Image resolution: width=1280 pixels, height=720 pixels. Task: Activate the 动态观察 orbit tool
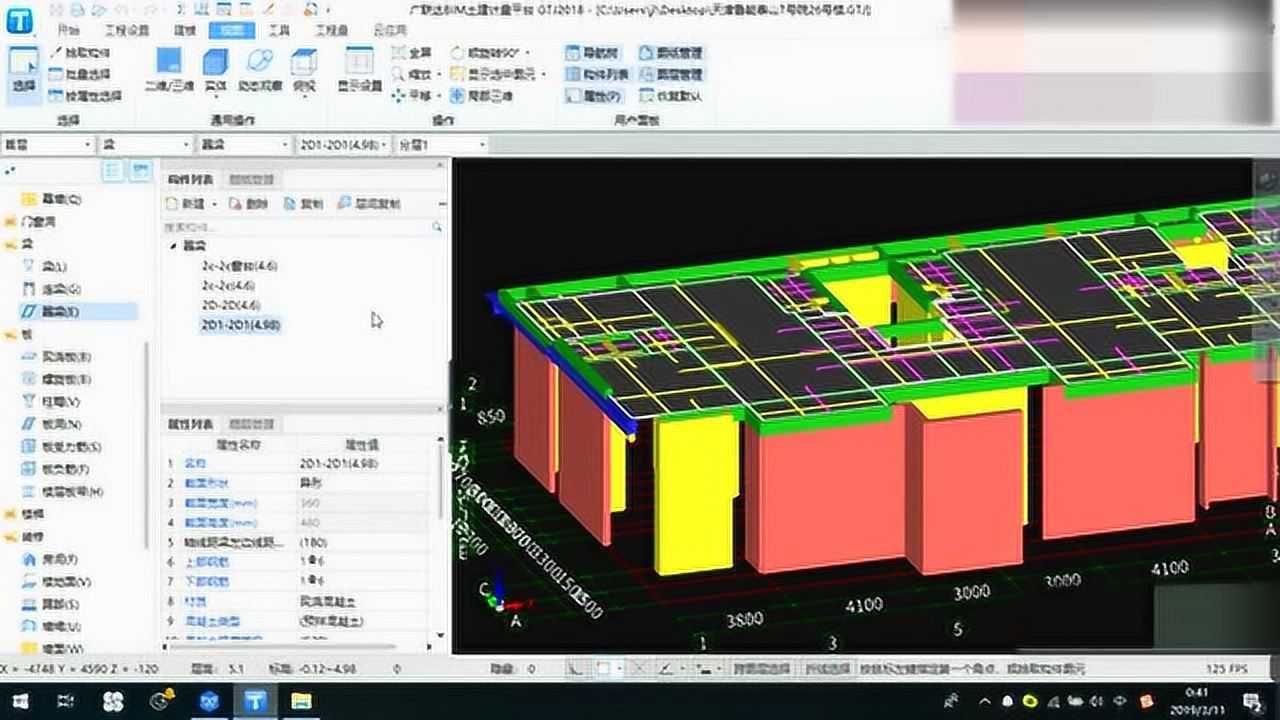tap(259, 68)
